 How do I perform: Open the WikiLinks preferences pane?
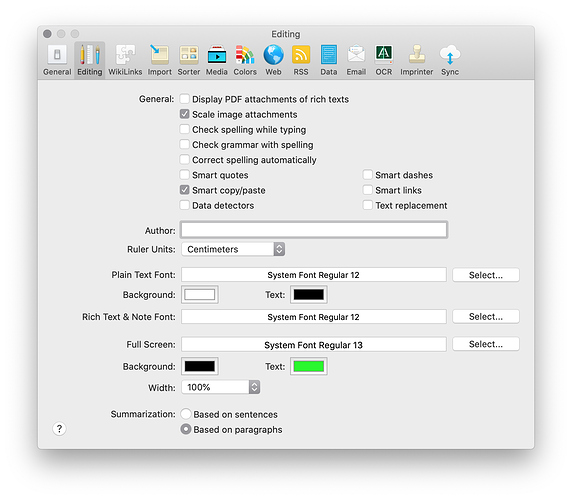(x=125, y=60)
